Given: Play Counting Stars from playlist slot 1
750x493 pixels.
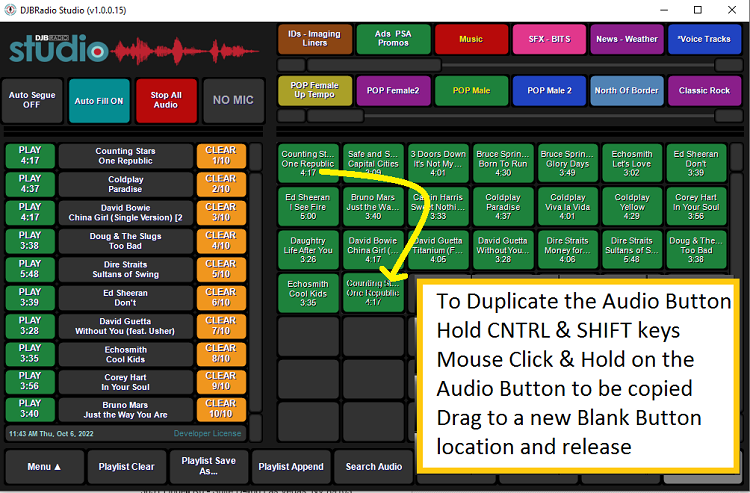Looking at the screenshot, I should coord(30,156).
